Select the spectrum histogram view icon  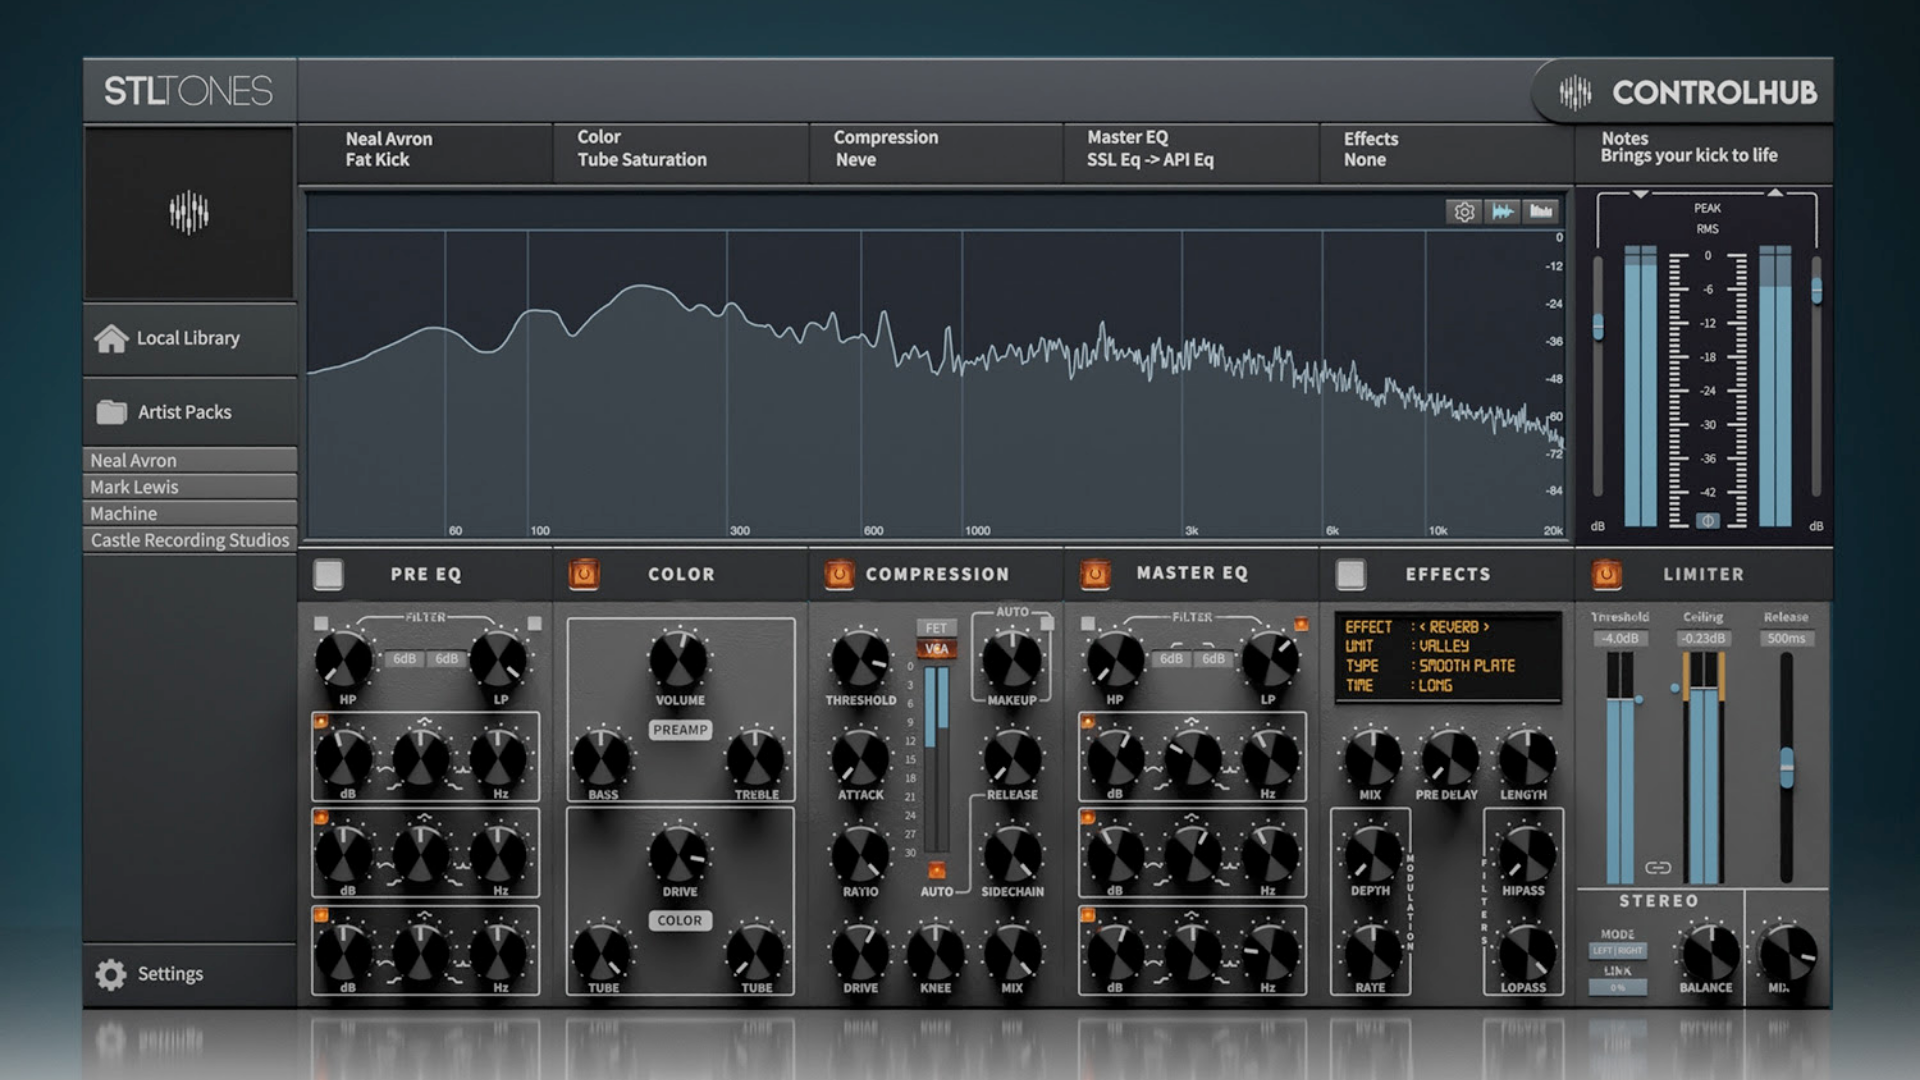(1541, 211)
